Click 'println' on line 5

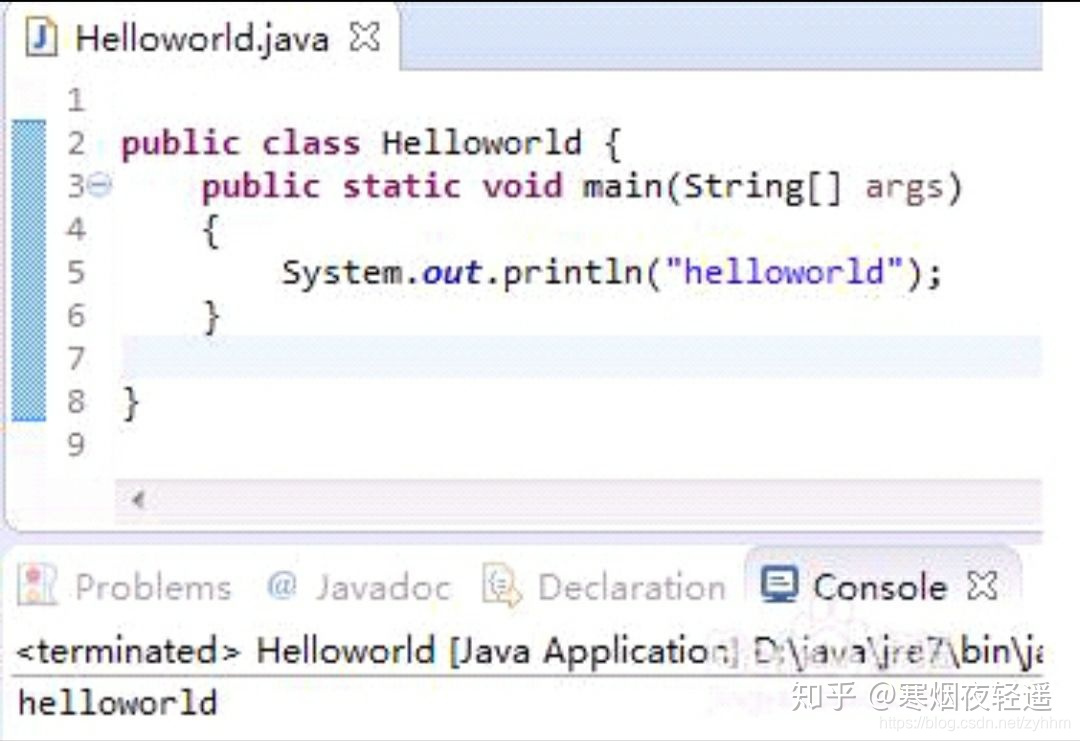pos(572,273)
